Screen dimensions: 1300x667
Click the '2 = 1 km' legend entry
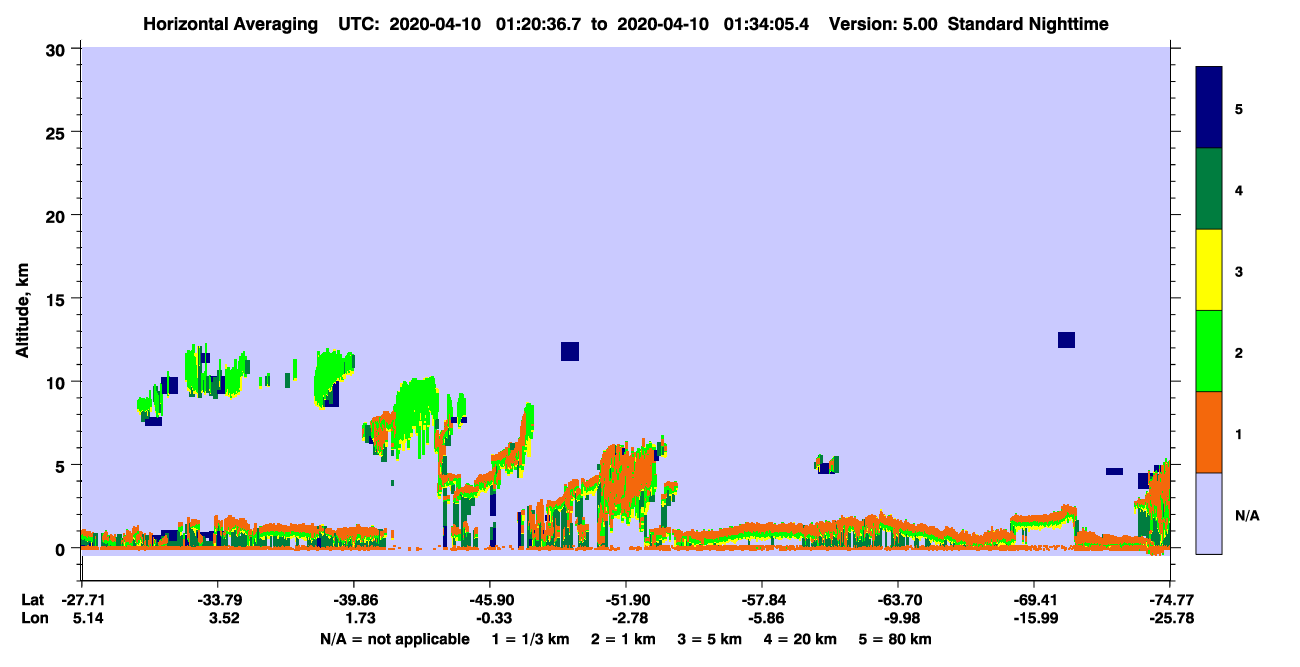624,639
